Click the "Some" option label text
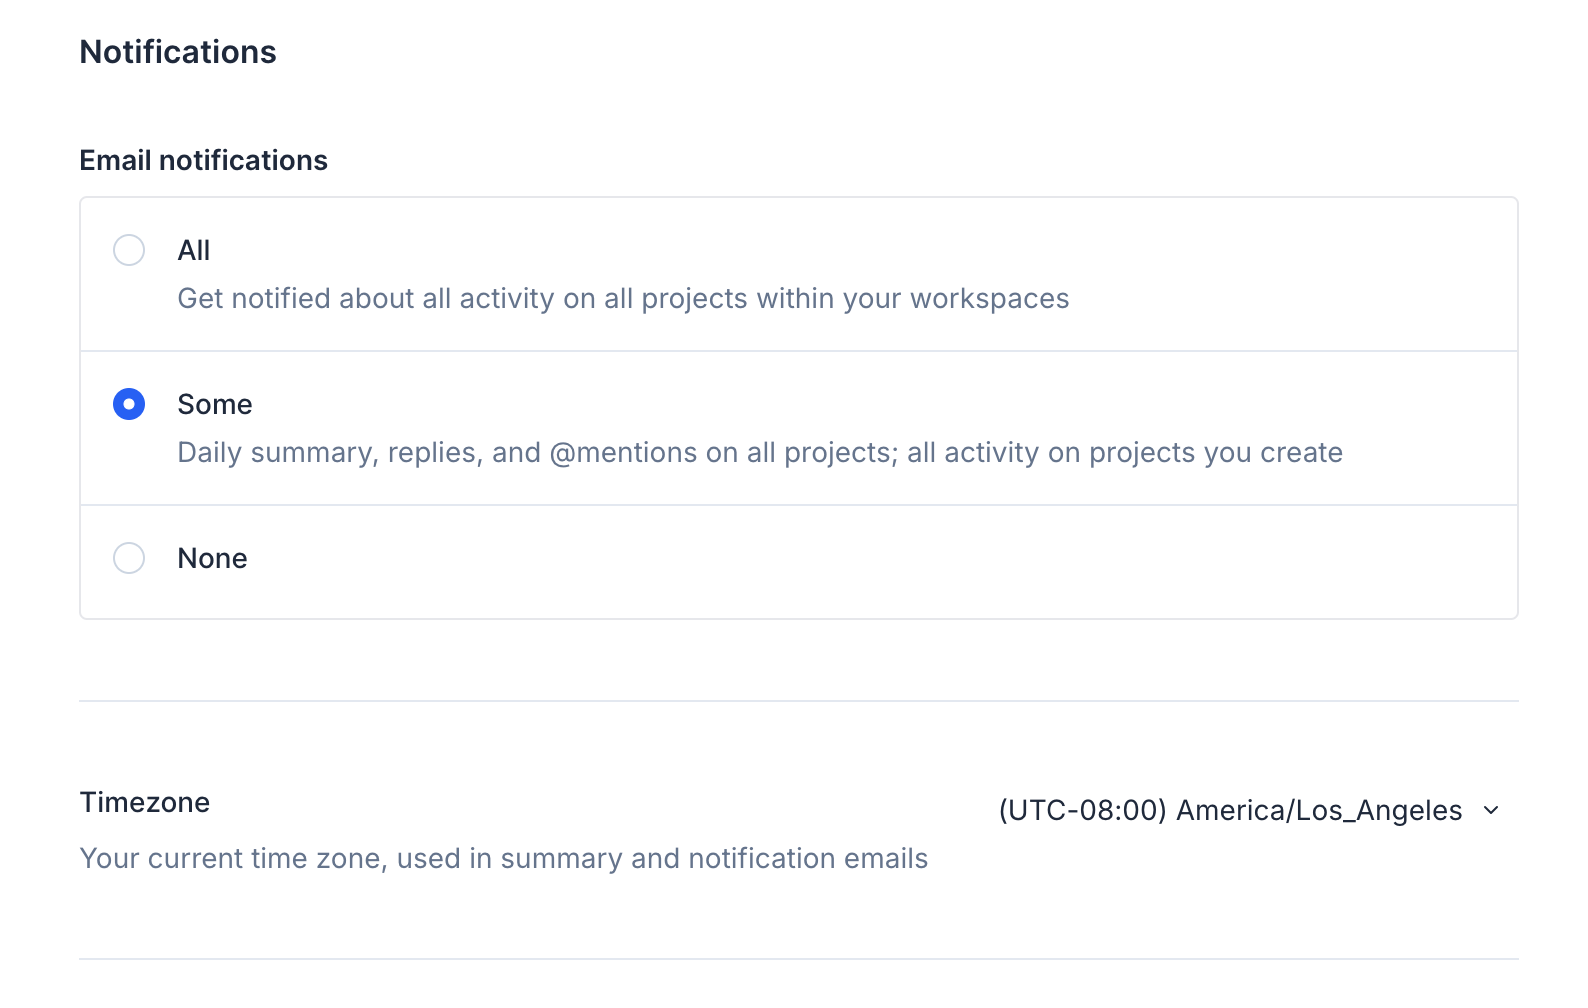The width and height of the screenshot is (1588, 1008). coord(215,404)
